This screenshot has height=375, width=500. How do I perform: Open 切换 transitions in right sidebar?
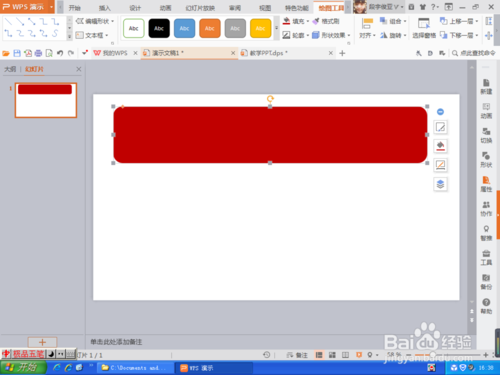(486, 136)
